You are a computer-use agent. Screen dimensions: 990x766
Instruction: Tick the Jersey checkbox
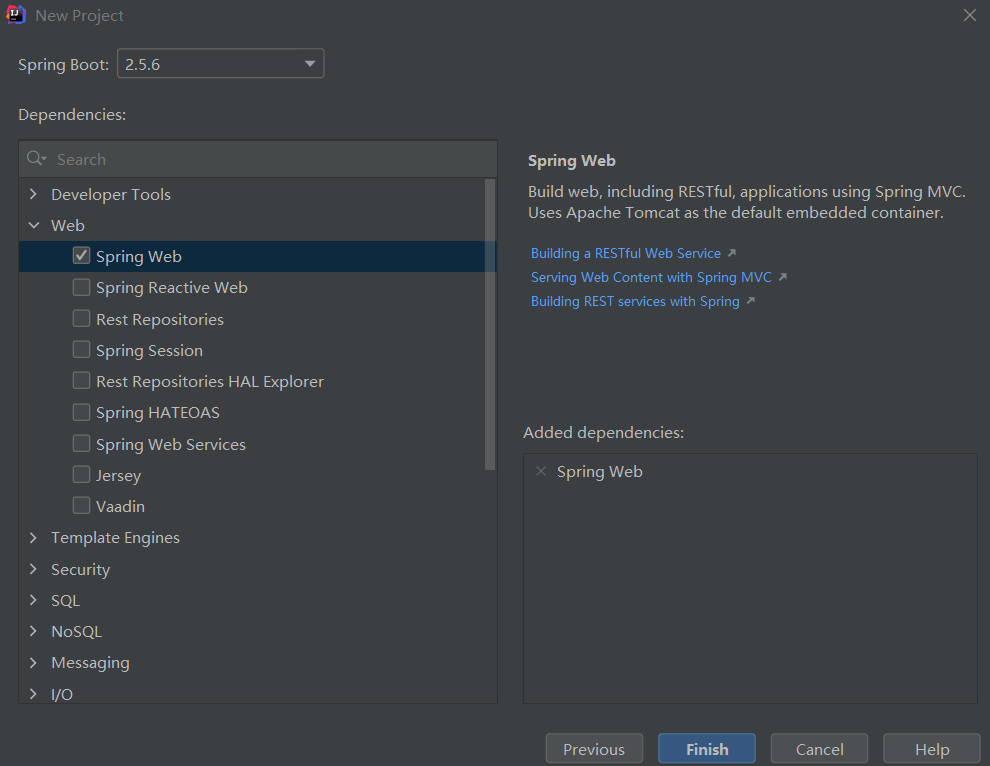tap(81, 474)
